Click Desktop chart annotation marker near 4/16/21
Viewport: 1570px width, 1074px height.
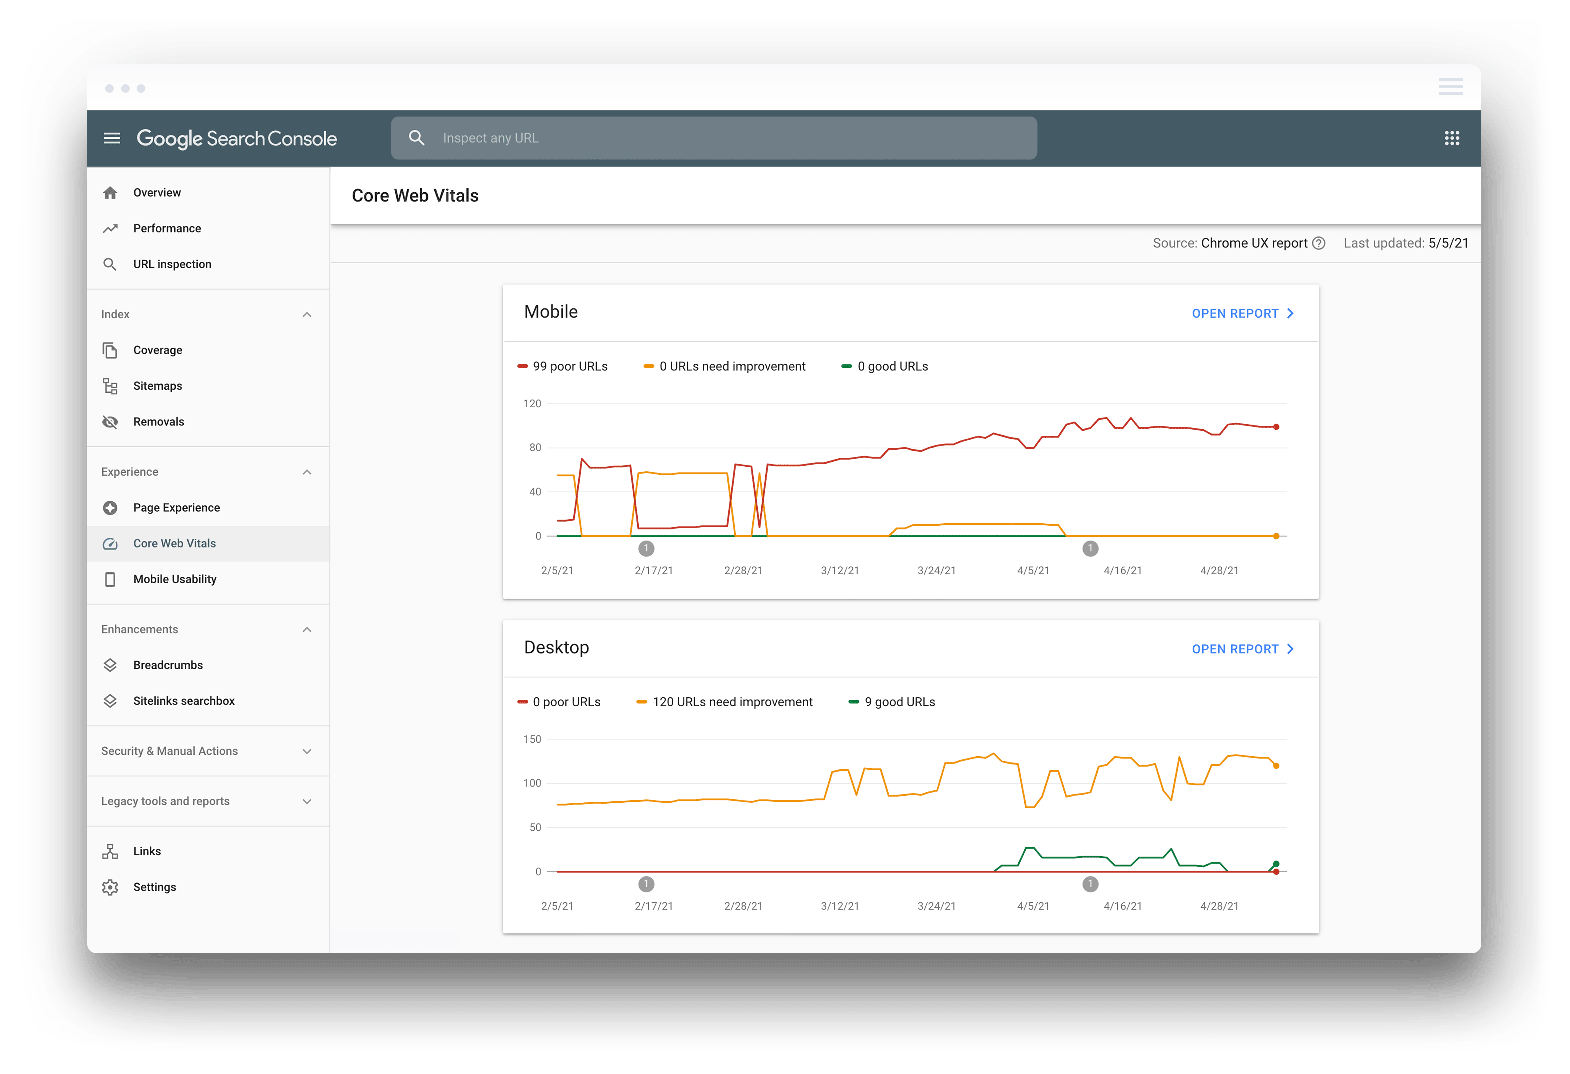[x=1091, y=884]
